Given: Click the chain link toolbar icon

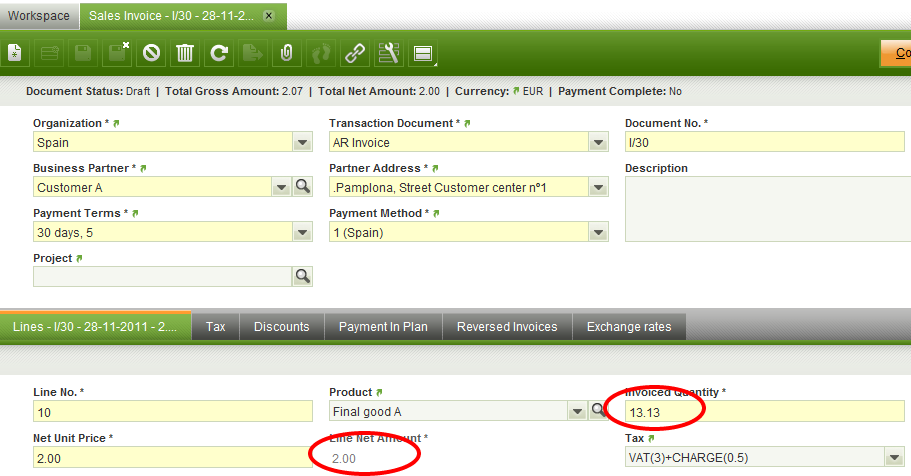Looking at the screenshot, I should 354,53.
